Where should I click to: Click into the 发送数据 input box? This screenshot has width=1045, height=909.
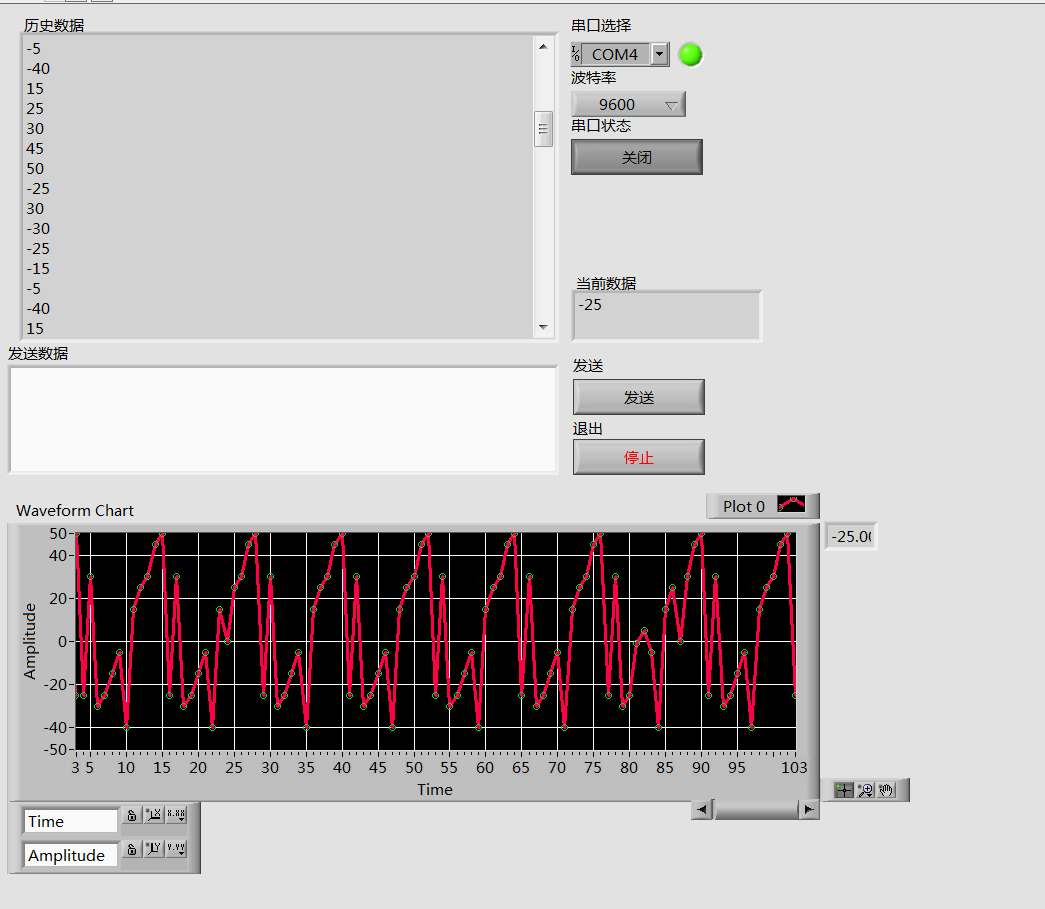(x=283, y=420)
